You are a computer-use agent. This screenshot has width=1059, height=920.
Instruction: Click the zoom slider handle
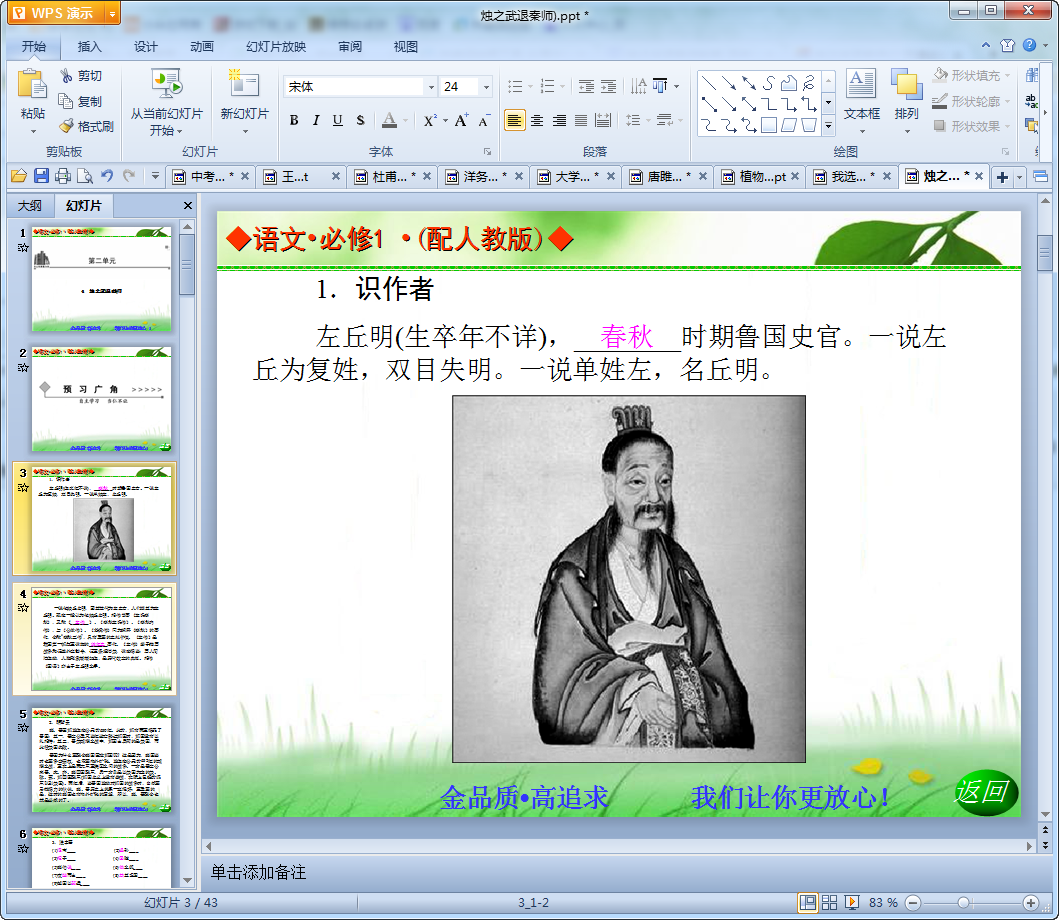click(963, 902)
